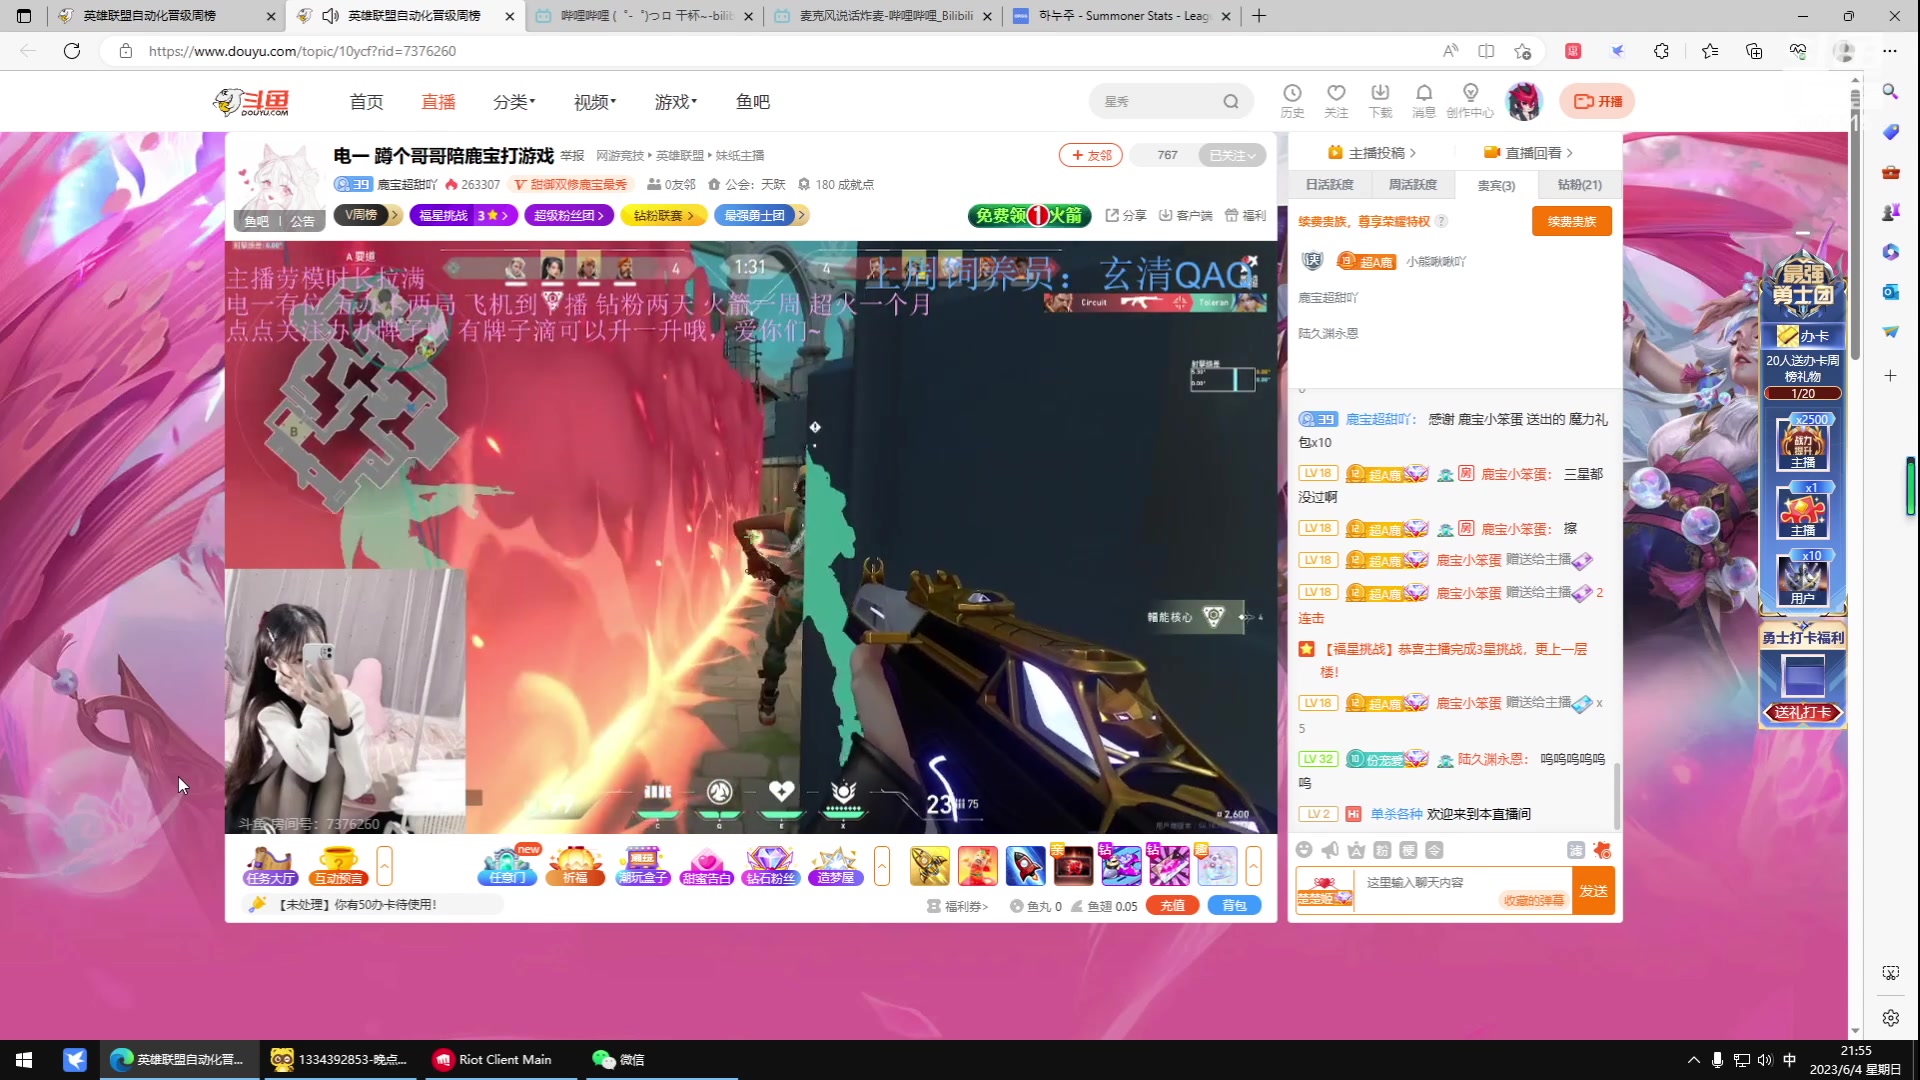Open the emoji smiley in chat toolbar
Image resolution: width=1920 pixels, height=1080 pixels.
(x=1304, y=850)
